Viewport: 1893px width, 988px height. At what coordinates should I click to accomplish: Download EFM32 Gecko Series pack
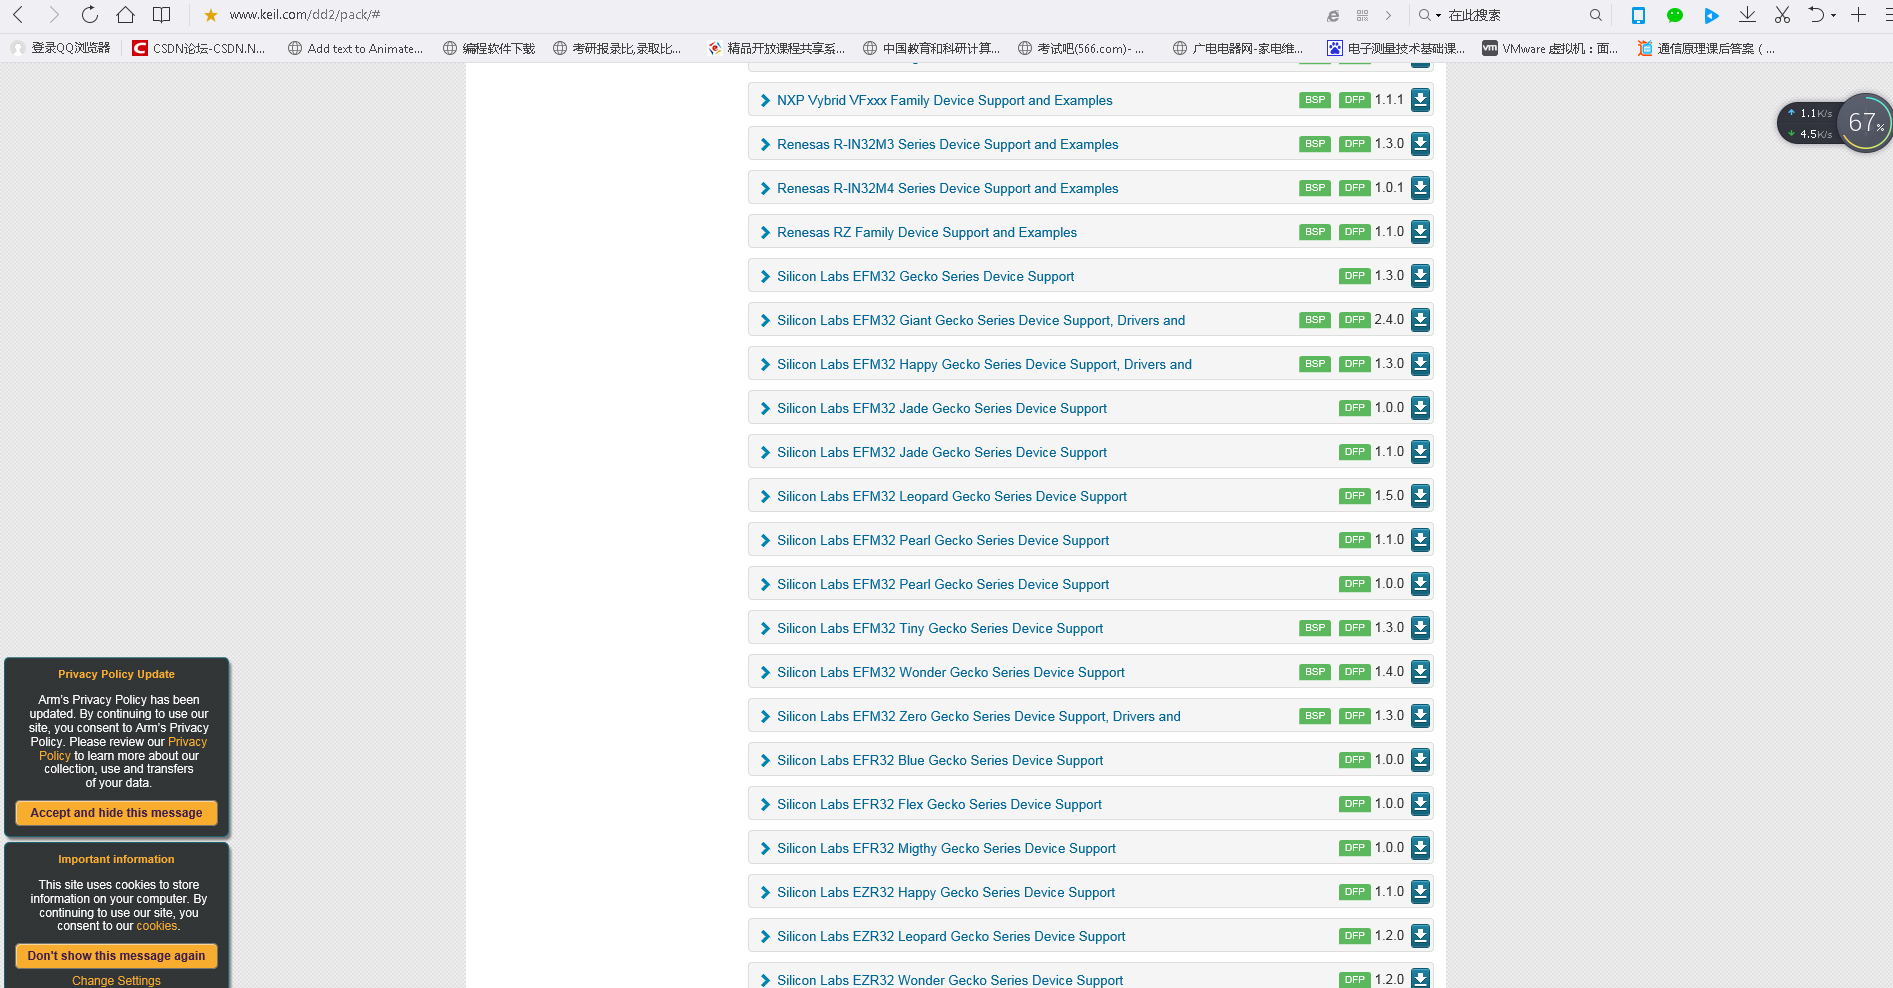pos(1420,276)
